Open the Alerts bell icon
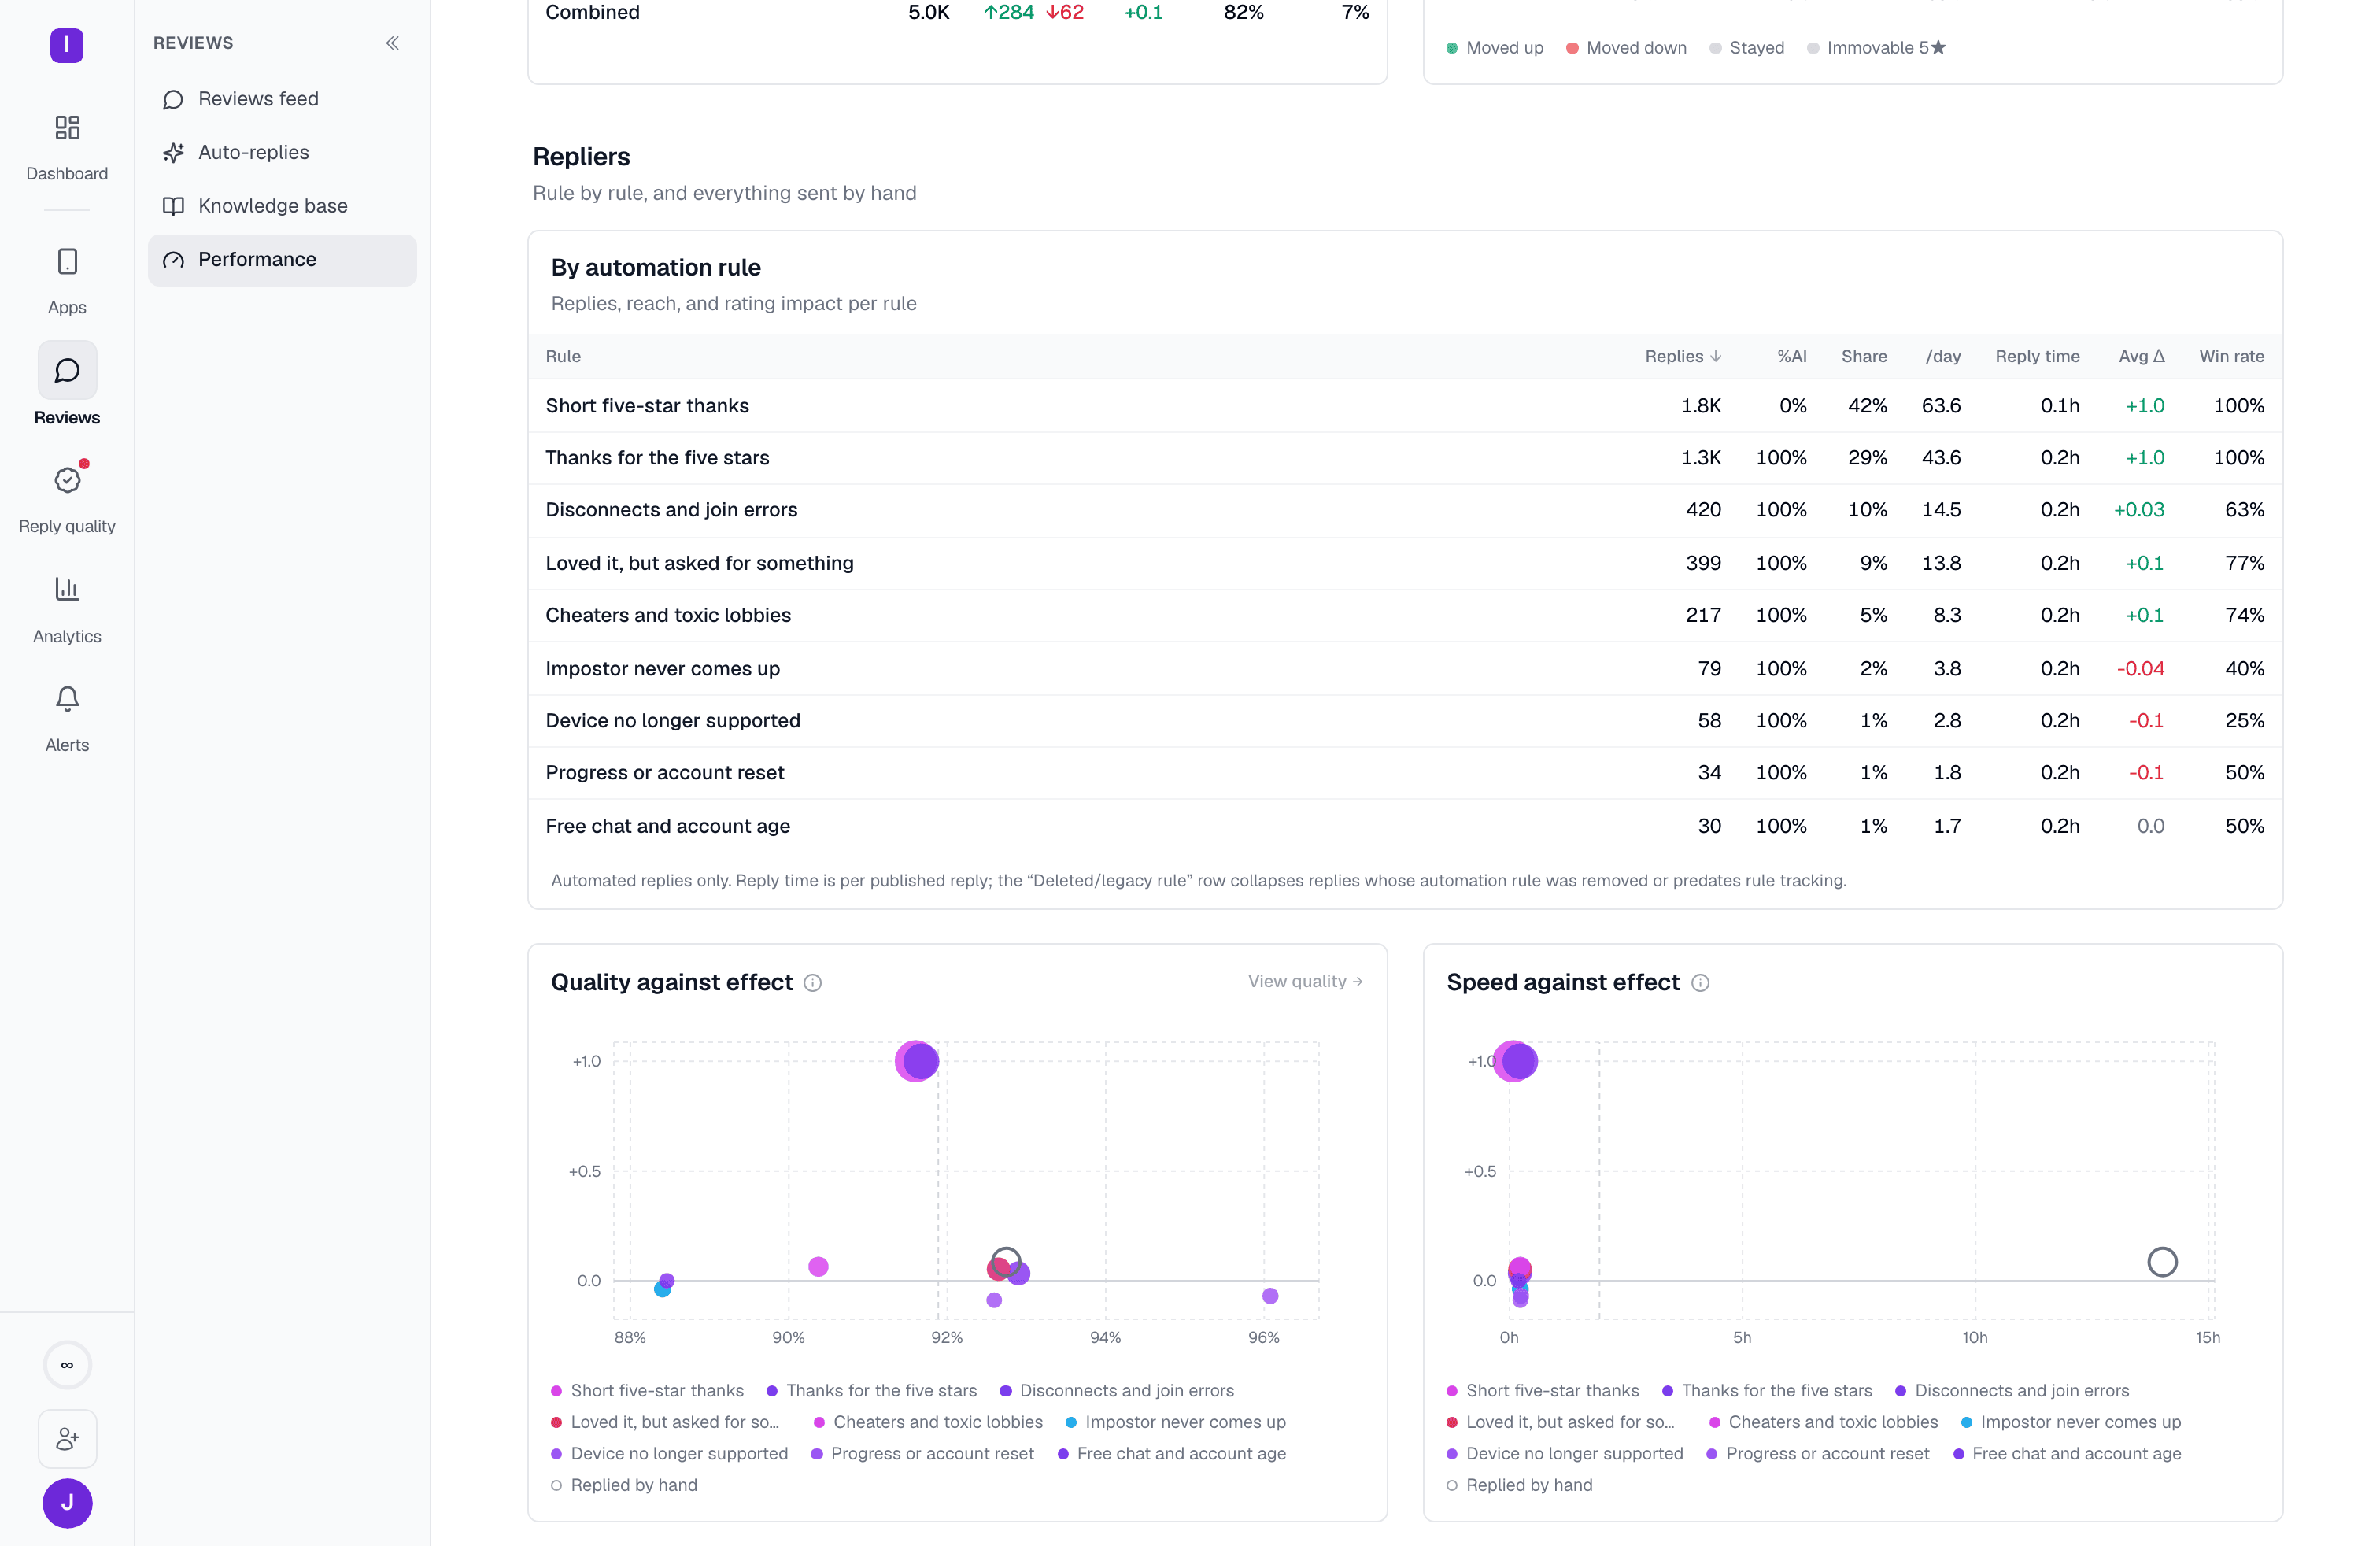This screenshot has height=1546, width=2380. tap(67, 698)
